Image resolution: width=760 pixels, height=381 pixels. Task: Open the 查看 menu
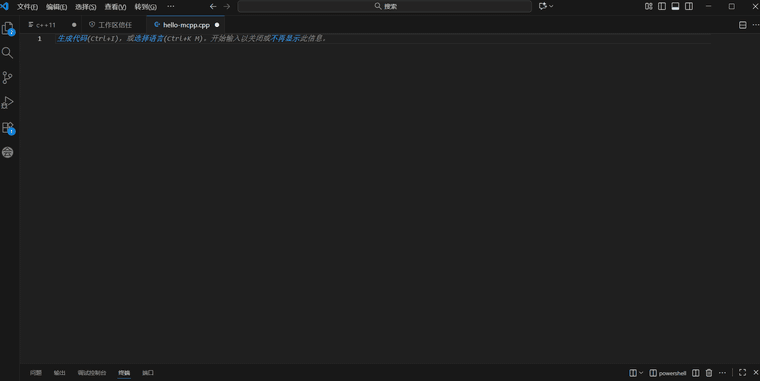[115, 7]
